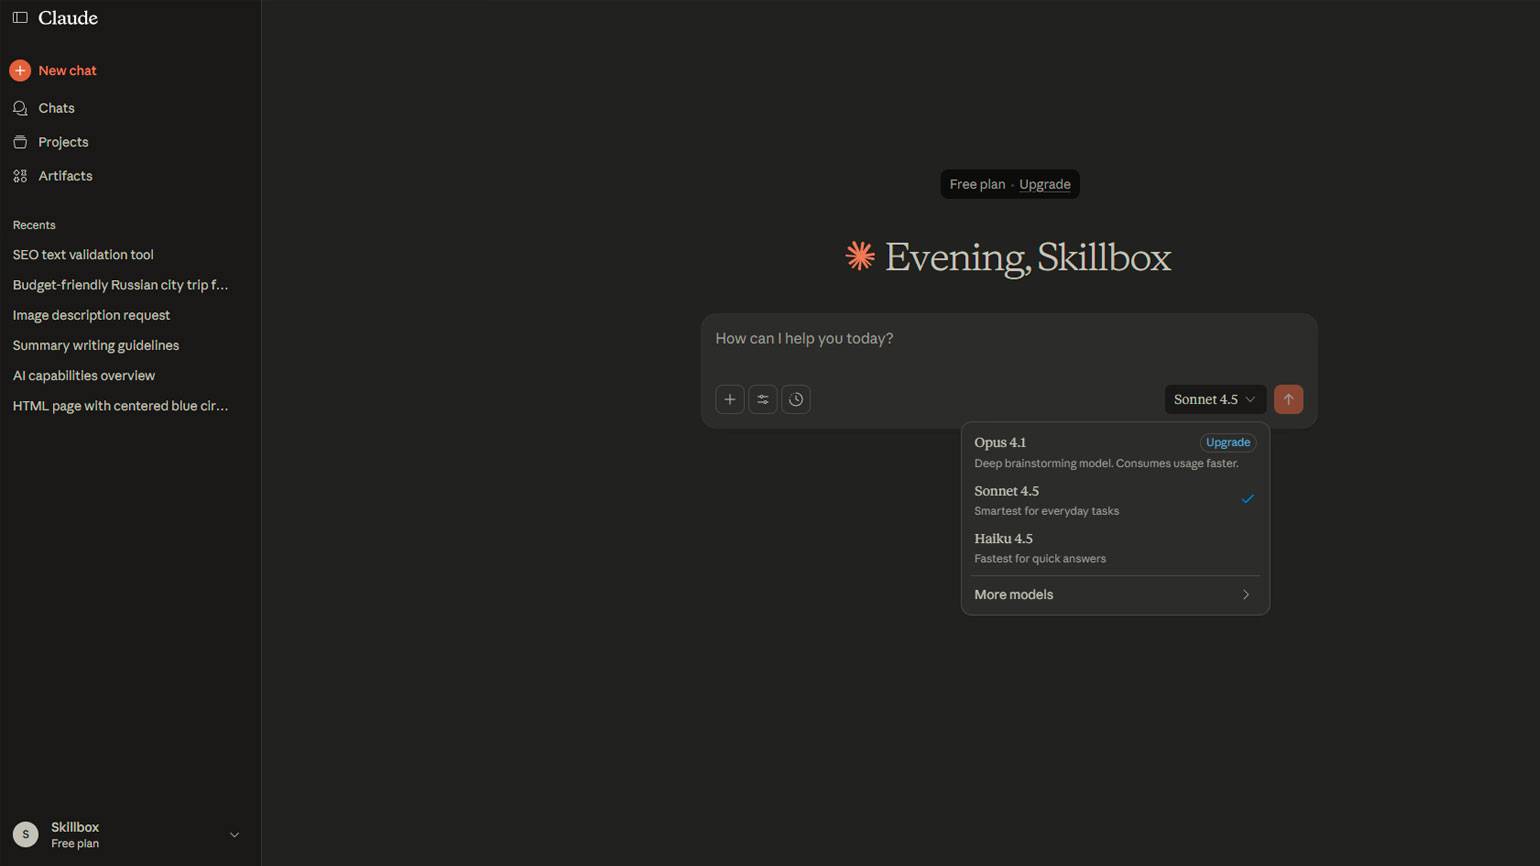Click the plus attachment icon in prompt box
The height and width of the screenshot is (866, 1540).
coord(730,400)
